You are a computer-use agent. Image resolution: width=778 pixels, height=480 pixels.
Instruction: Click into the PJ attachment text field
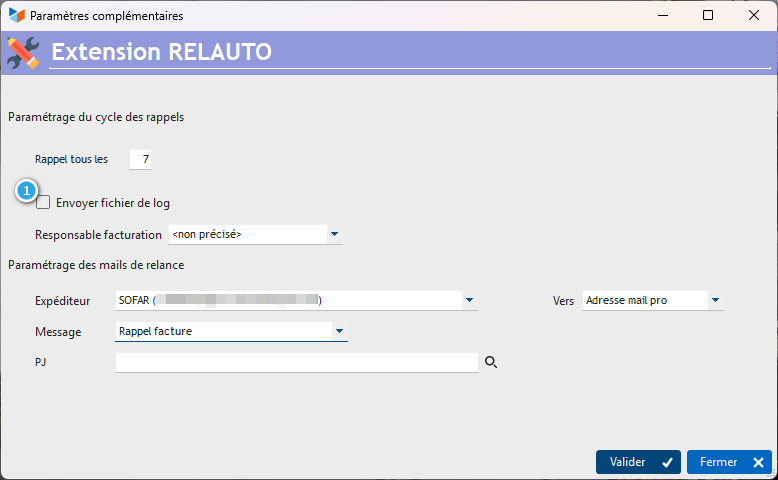tap(297, 362)
